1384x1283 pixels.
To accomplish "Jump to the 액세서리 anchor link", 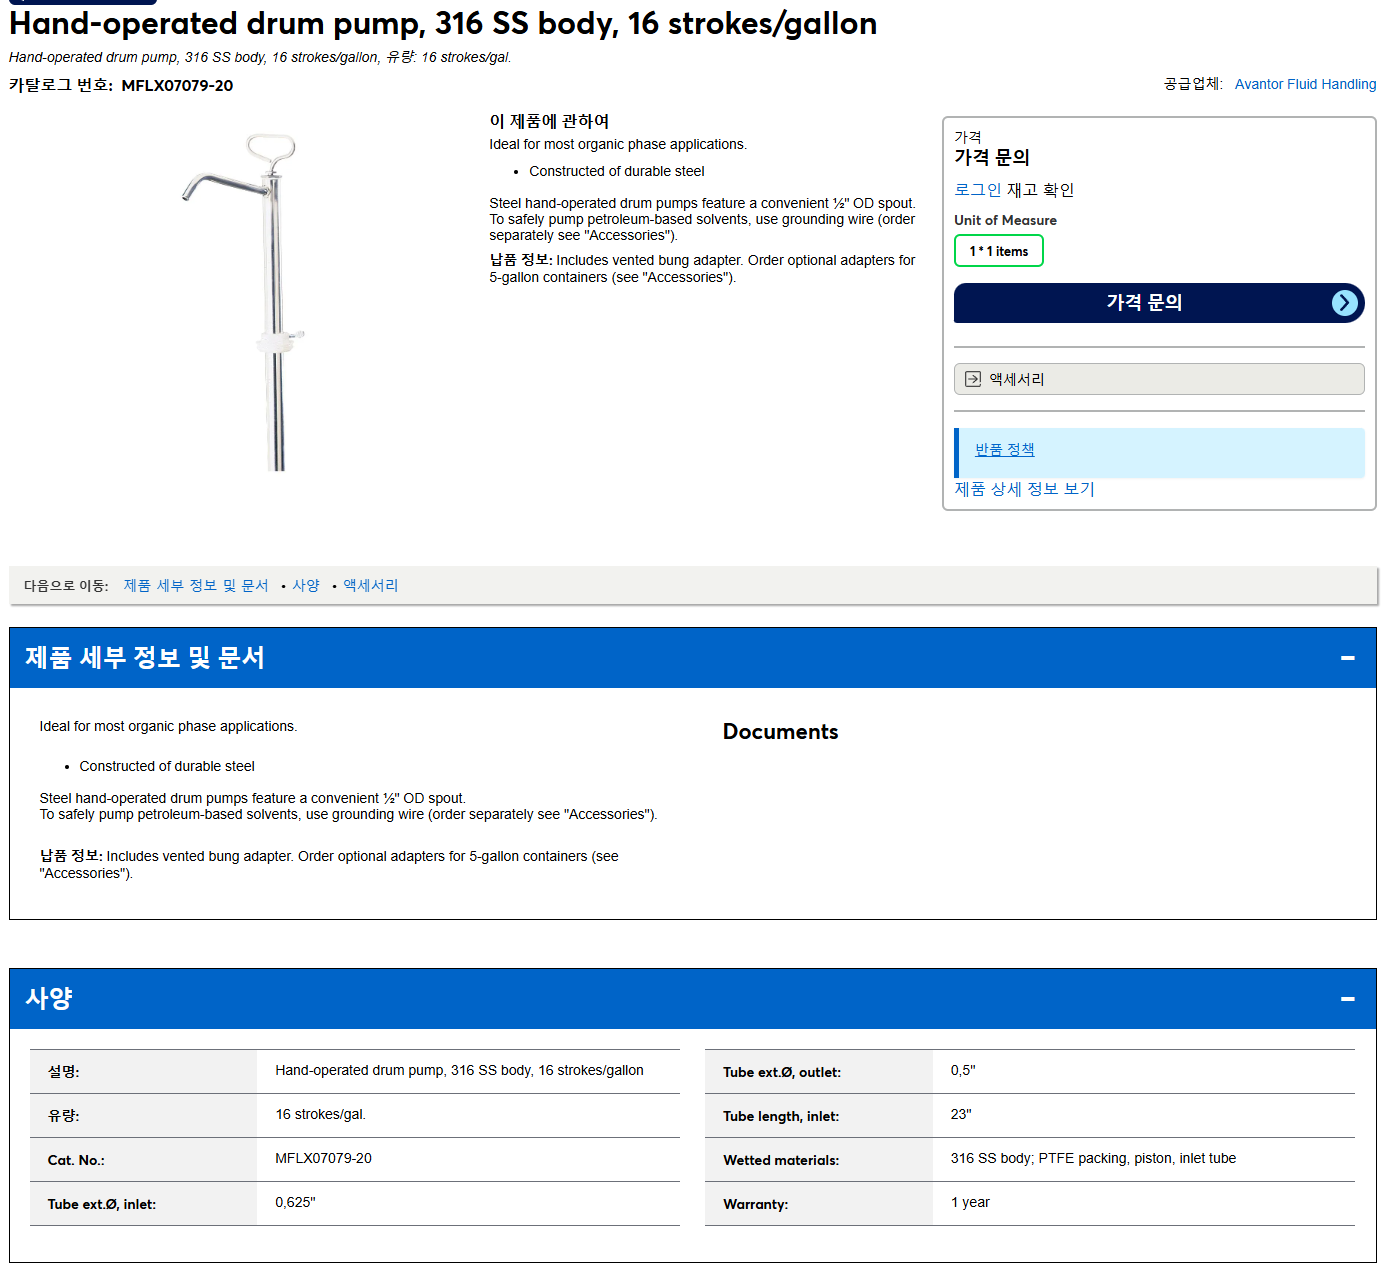I will point(371,585).
